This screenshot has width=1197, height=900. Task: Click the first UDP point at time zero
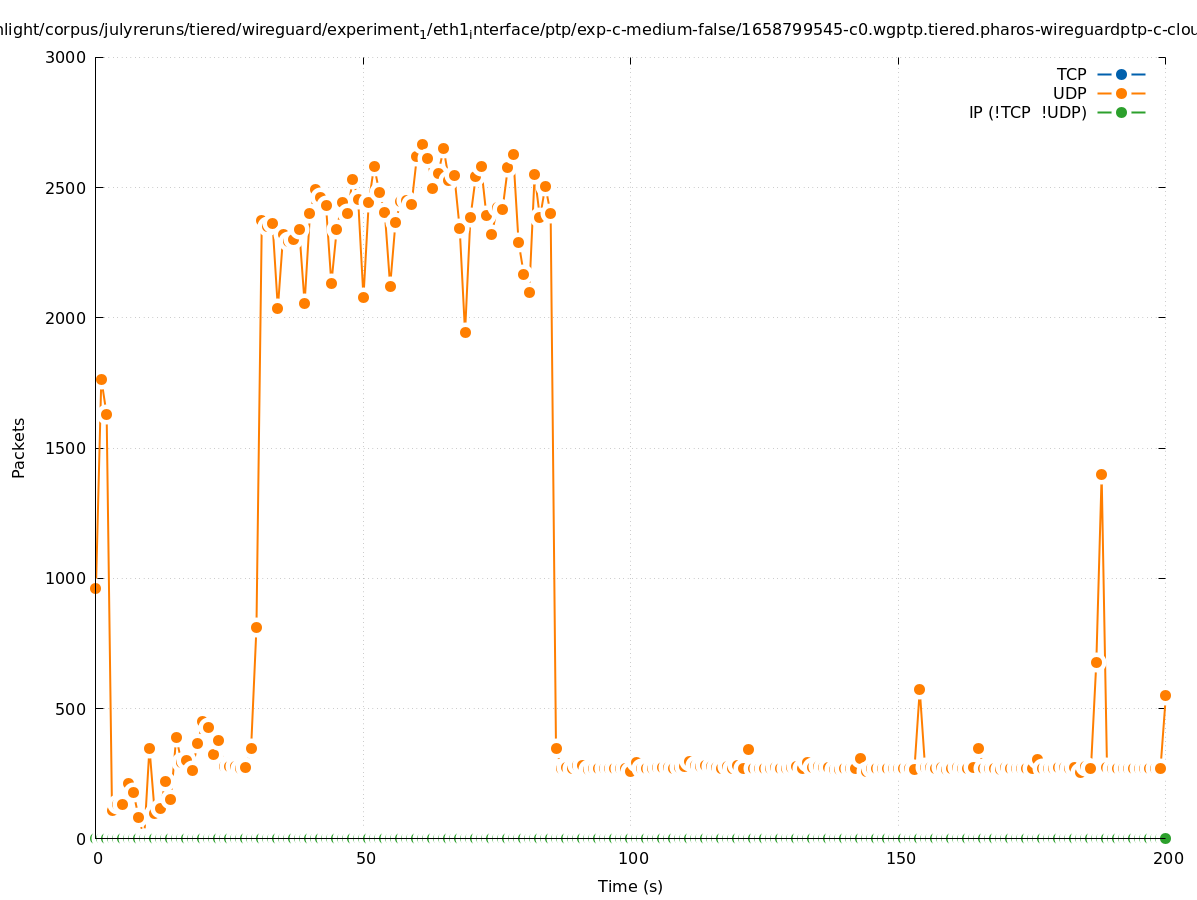point(95,588)
